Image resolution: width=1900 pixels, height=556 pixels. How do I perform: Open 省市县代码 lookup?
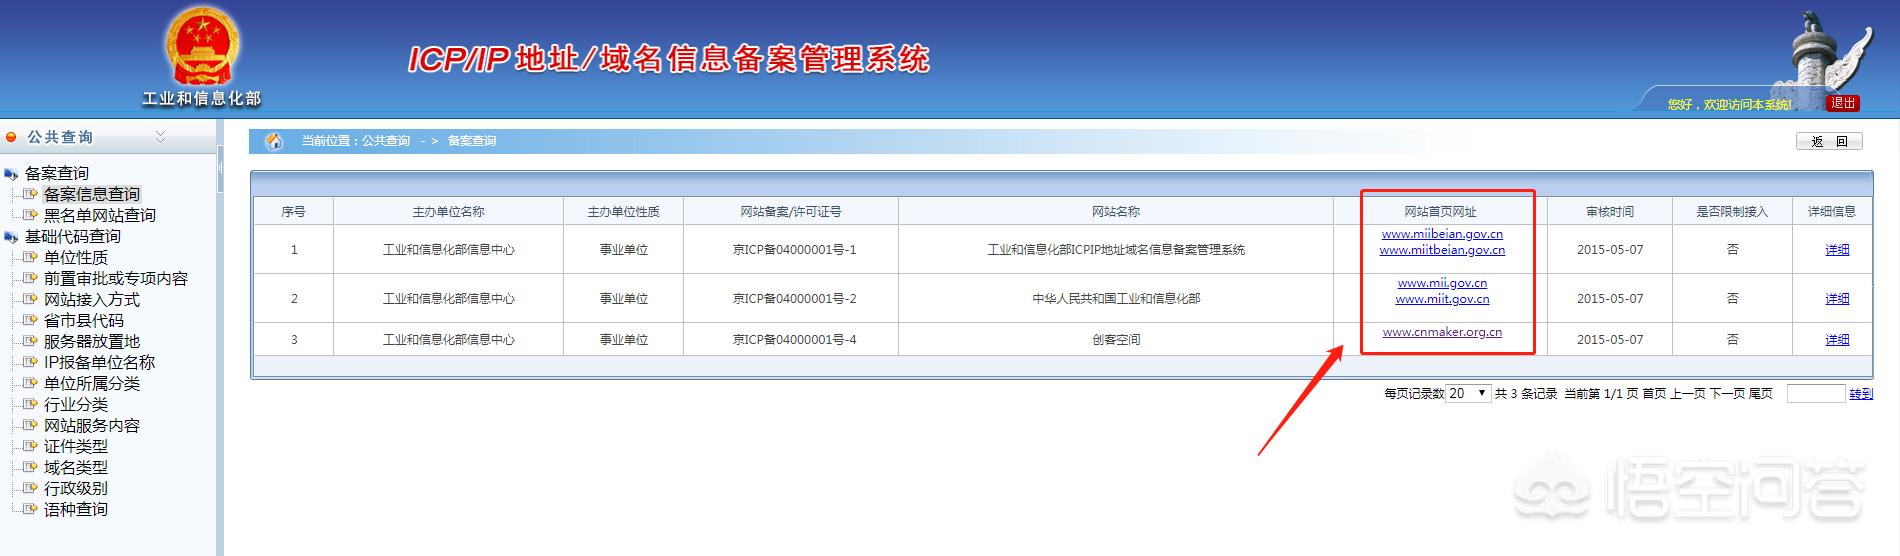point(83,320)
